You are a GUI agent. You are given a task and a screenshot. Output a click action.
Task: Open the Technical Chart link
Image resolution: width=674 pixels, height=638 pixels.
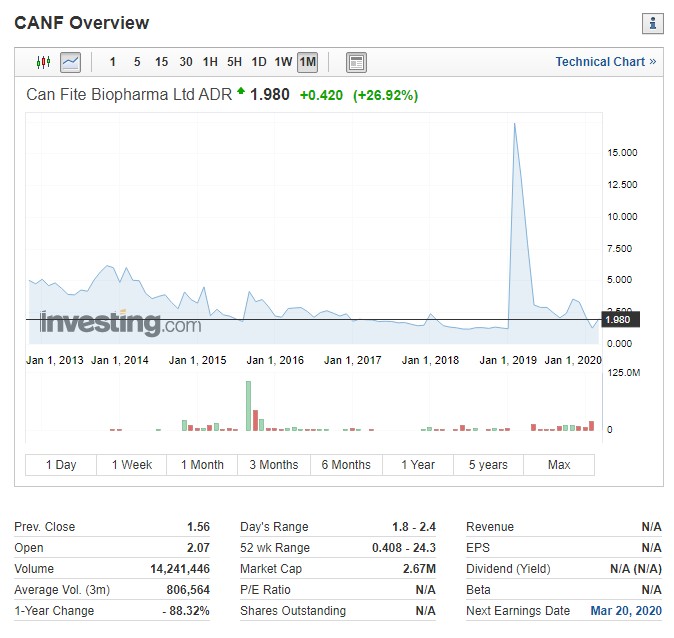pos(606,62)
